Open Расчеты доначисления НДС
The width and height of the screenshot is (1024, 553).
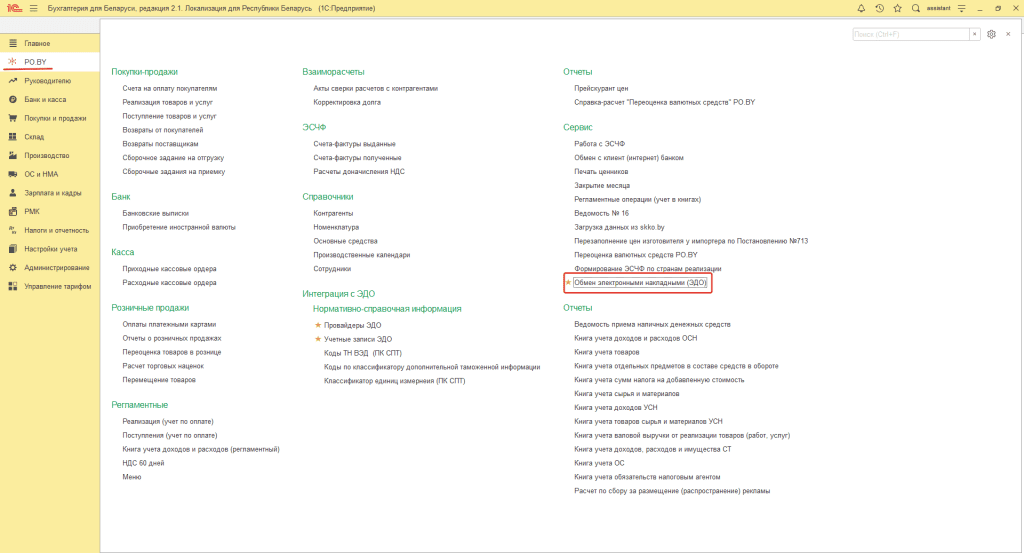[x=359, y=172]
